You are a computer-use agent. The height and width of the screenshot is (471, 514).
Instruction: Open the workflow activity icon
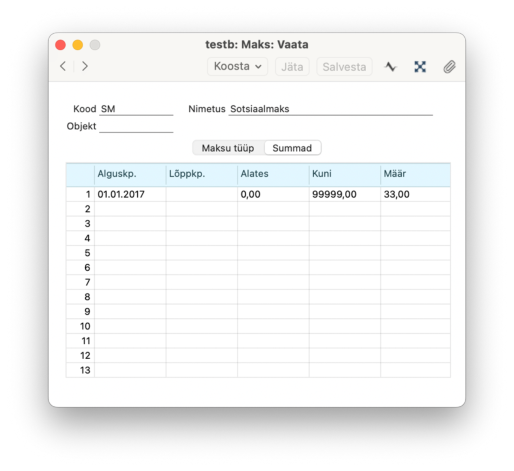tap(390, 67)
